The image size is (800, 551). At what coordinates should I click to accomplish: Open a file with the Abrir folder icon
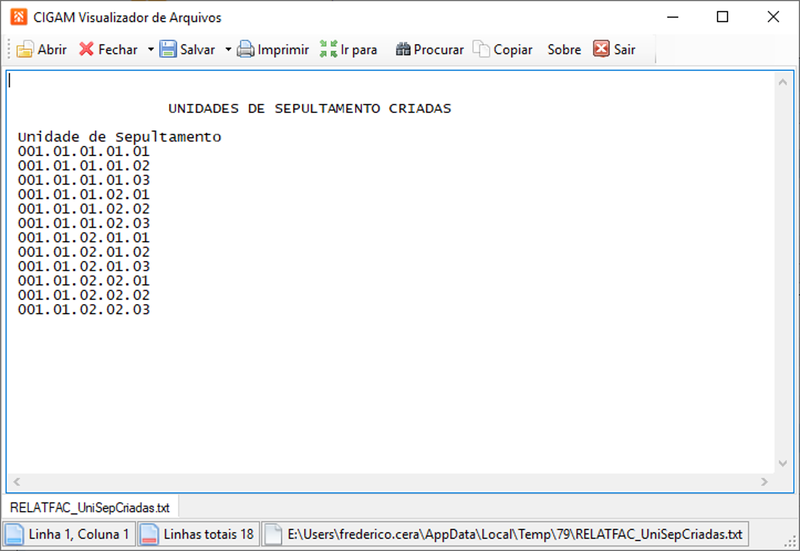24,49
